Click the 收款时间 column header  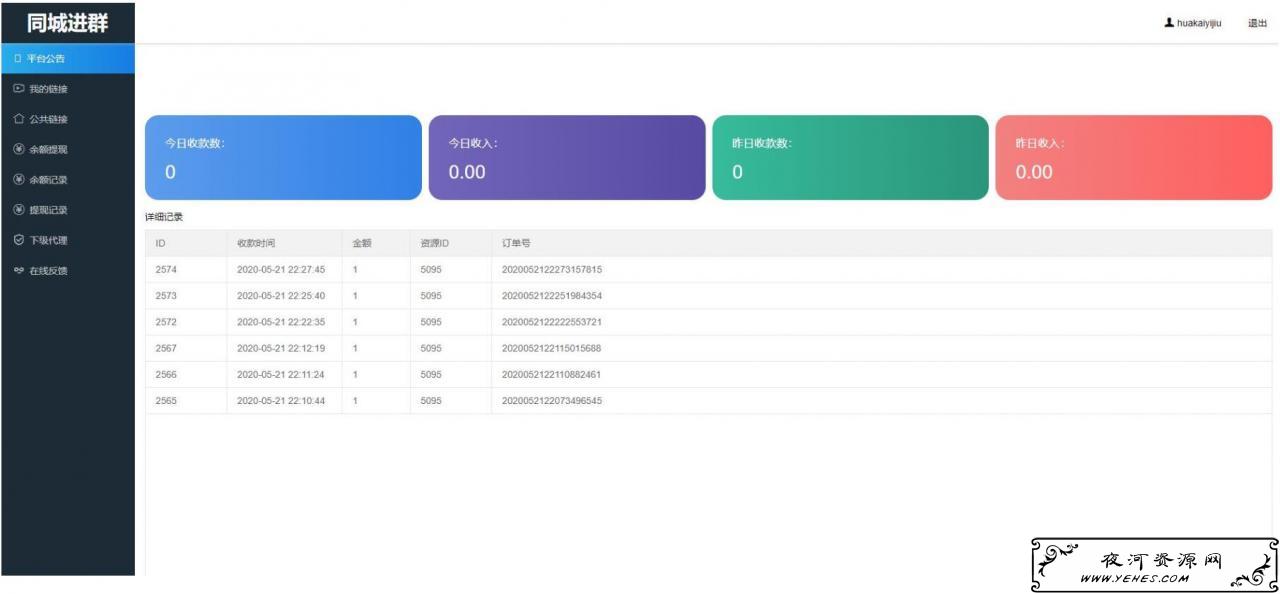click(256, 243)
